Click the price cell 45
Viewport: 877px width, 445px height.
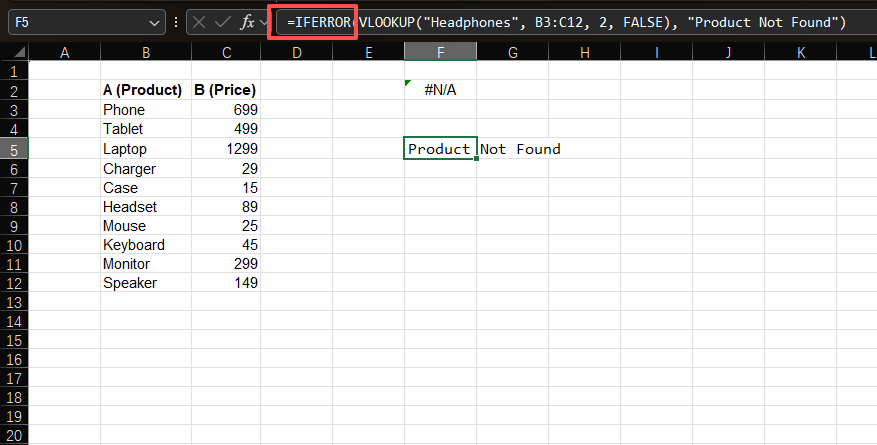226,245
